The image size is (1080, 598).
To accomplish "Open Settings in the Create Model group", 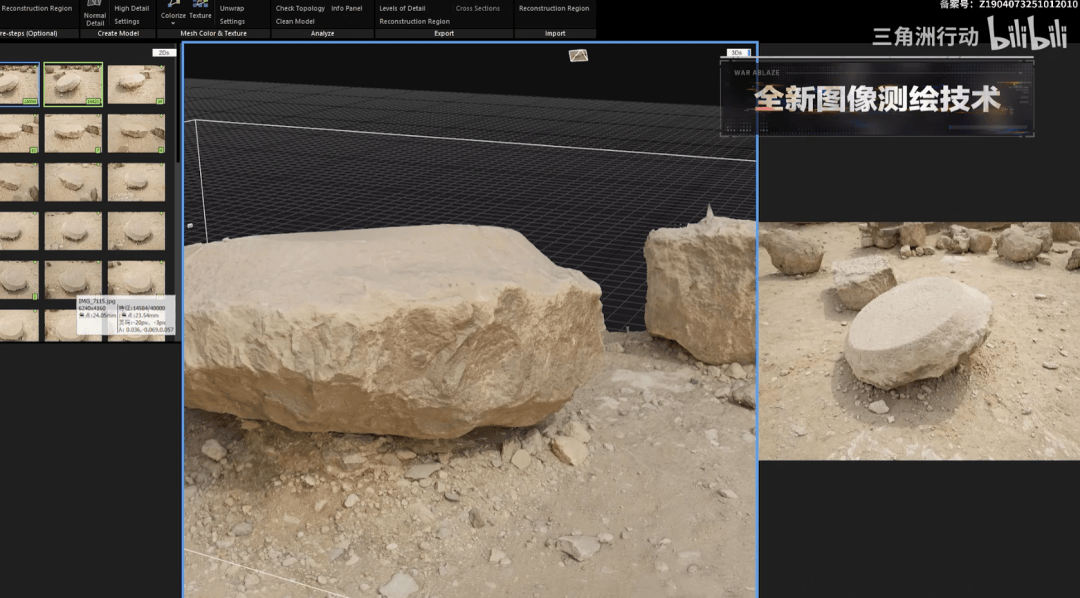I will coord(127,21).
